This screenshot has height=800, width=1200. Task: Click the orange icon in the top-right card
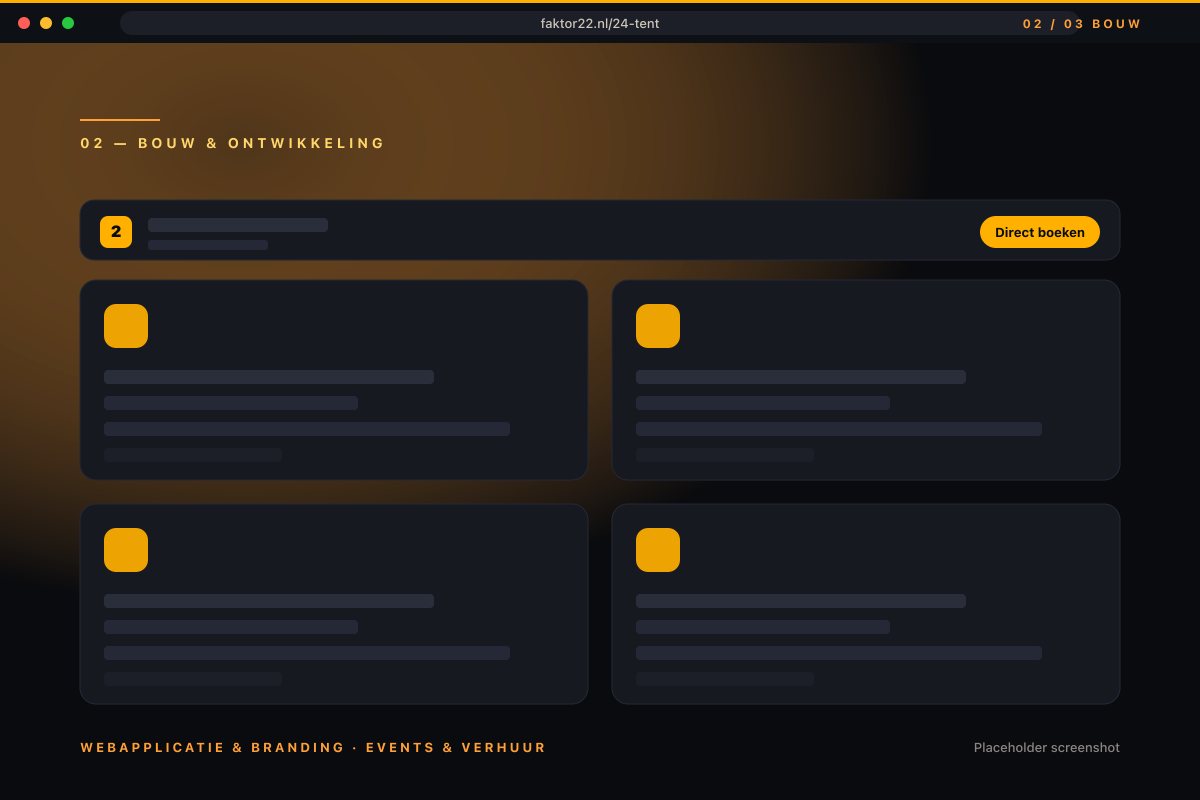pos(658,326)
